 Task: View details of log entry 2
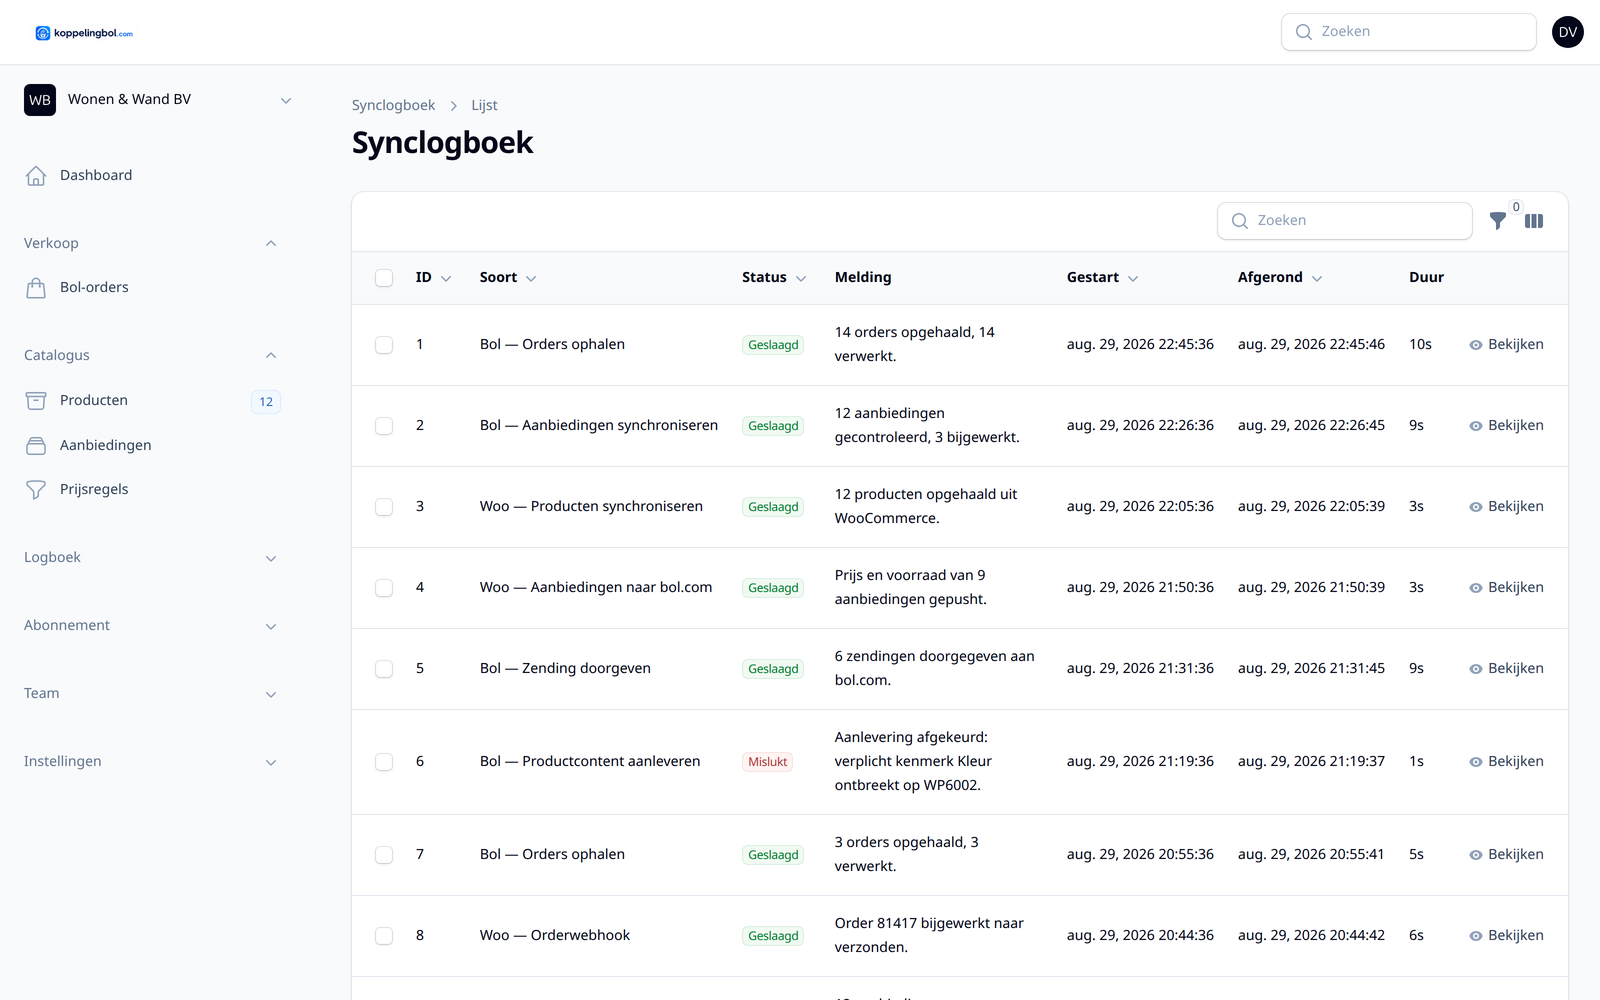pos(1506,426)
